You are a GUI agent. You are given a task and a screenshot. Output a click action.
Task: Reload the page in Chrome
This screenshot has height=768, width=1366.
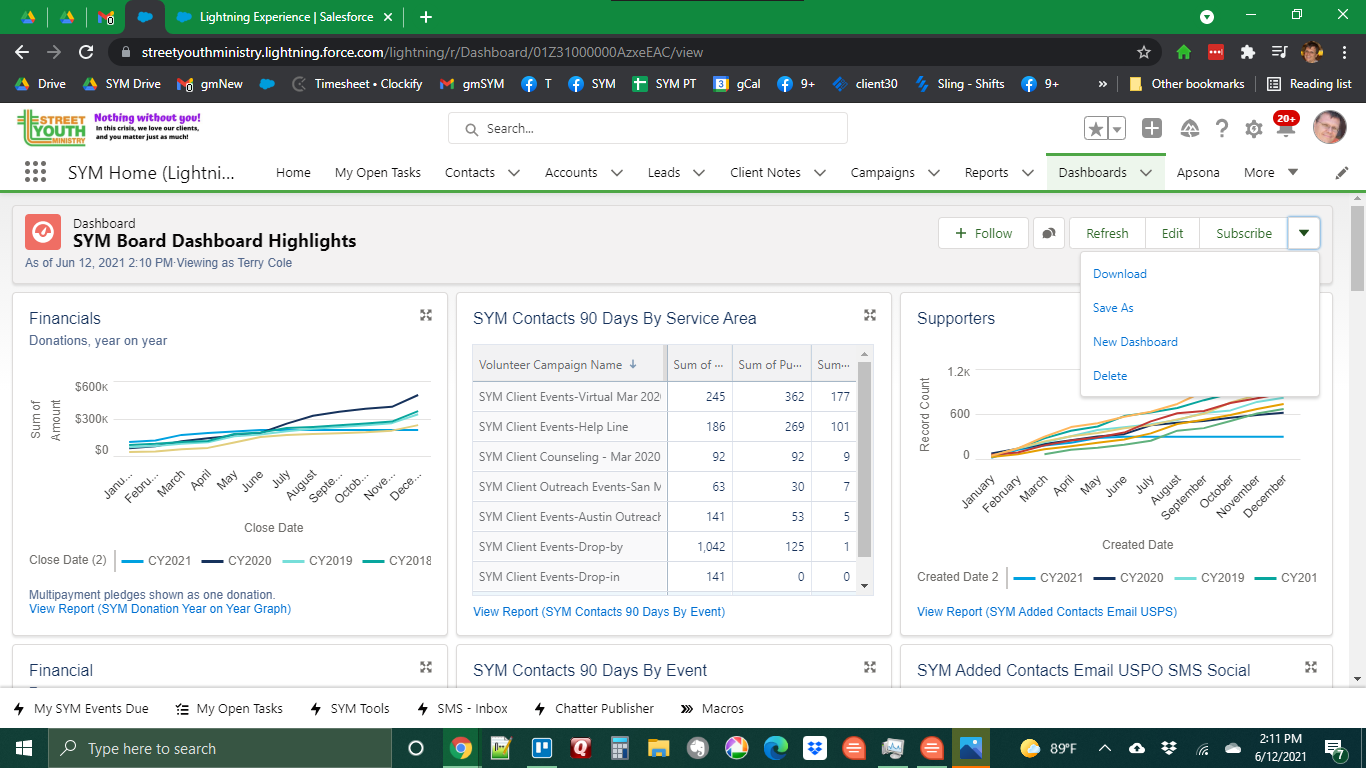[x=86, y=52]
